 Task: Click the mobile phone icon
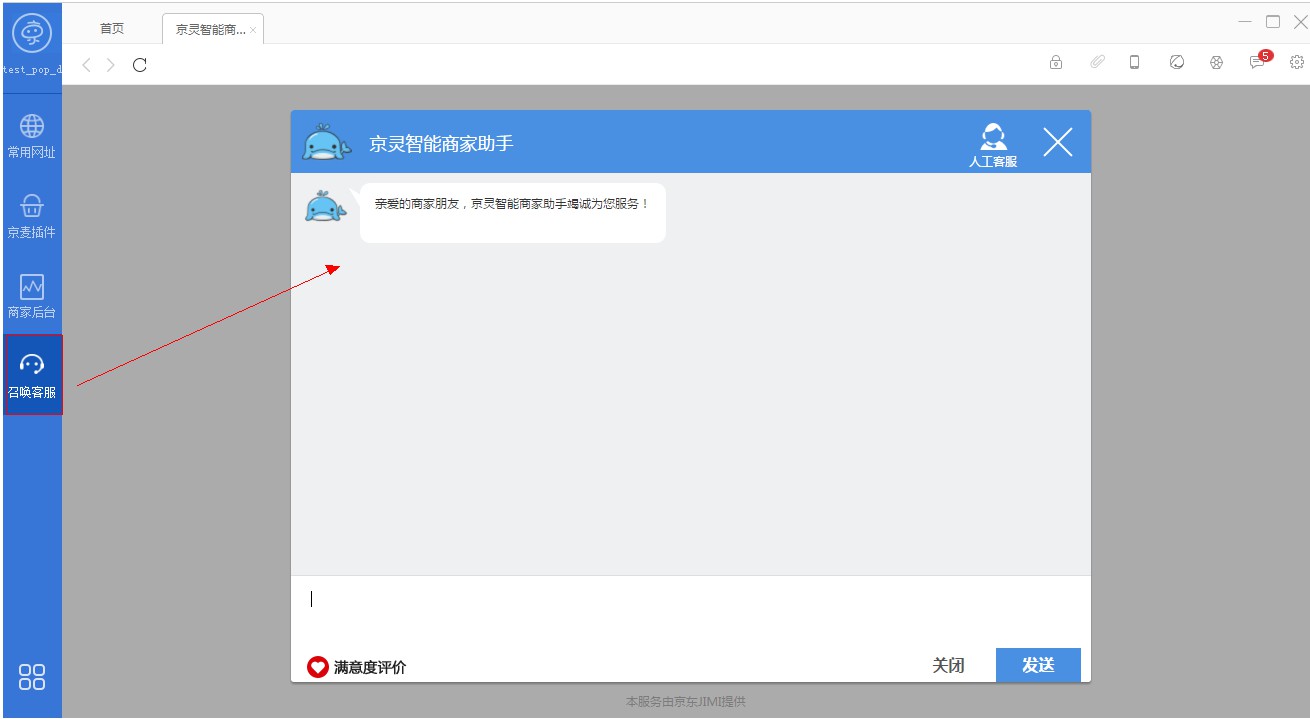tap(1135, 62)
